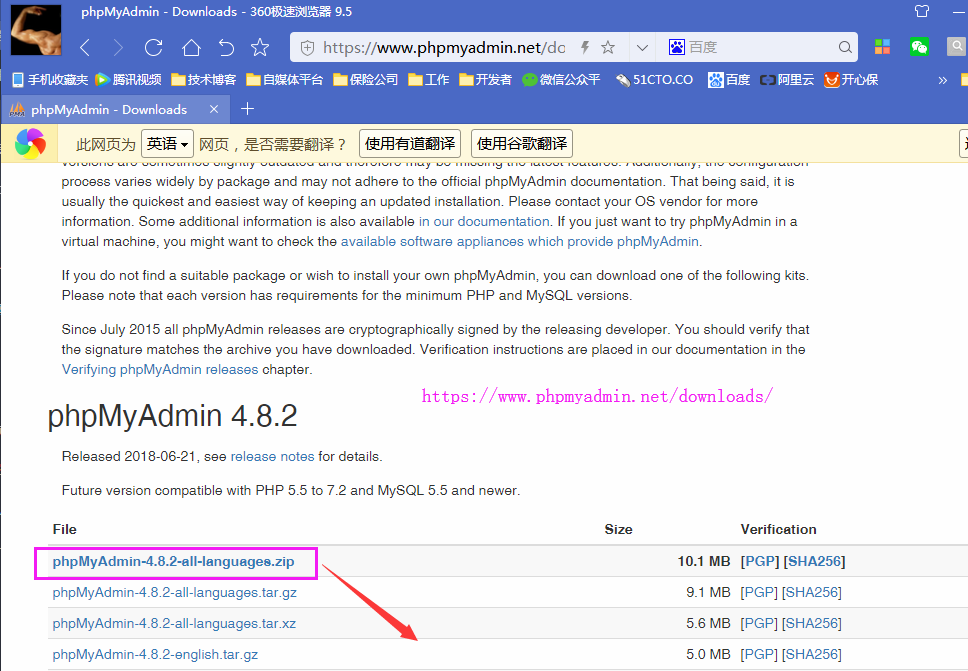Click the magnifier icon in the search box
Screen dimensions: 968x671
click(845, 48)
